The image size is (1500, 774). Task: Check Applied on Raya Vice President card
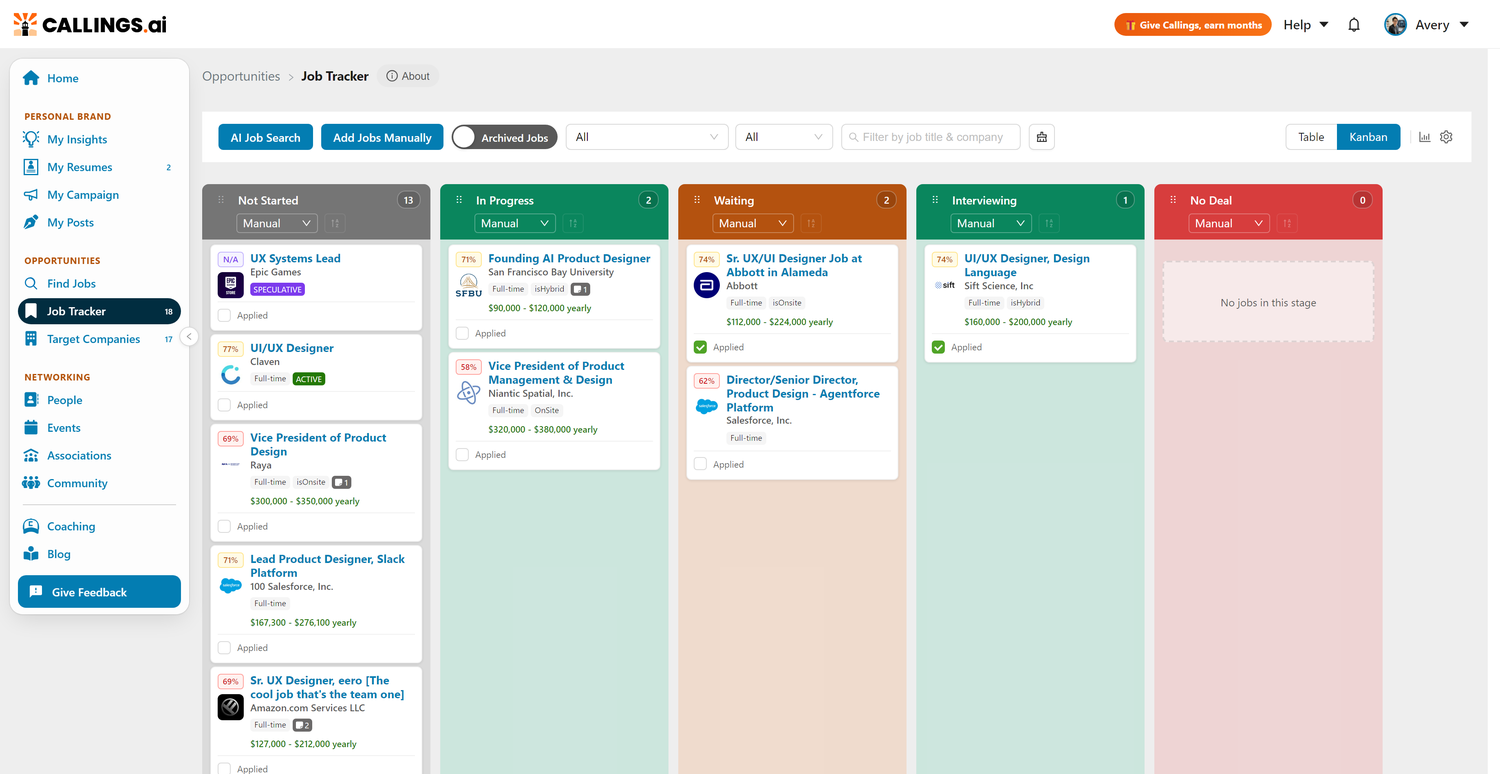click(x=224, y=526)
